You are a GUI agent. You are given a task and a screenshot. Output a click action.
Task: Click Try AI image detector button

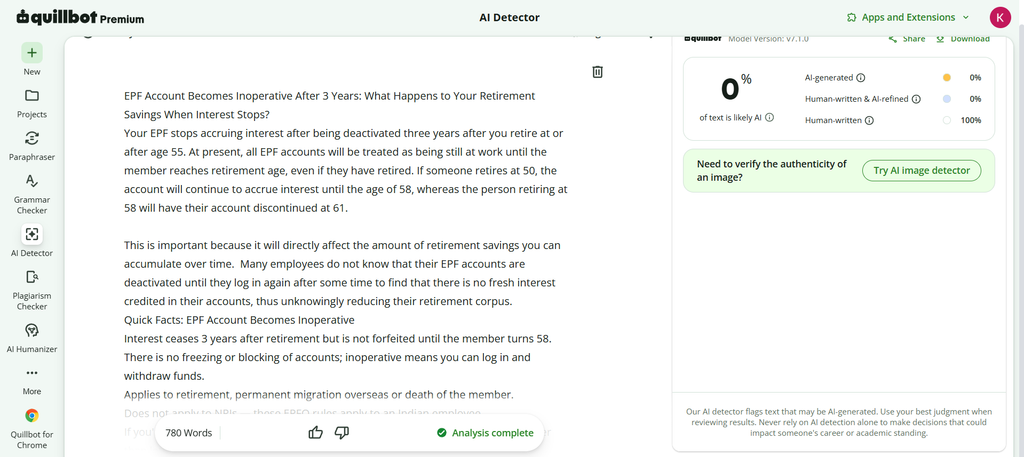[x=921, y=170]
